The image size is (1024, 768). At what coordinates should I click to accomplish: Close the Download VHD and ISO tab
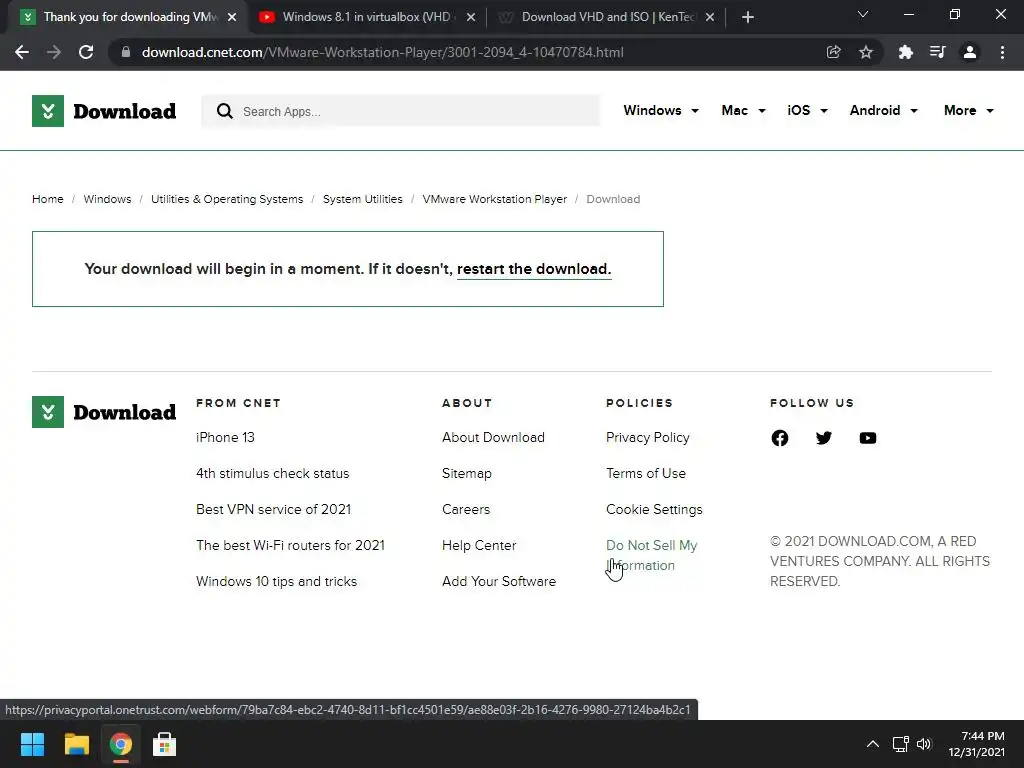point(710,17)
